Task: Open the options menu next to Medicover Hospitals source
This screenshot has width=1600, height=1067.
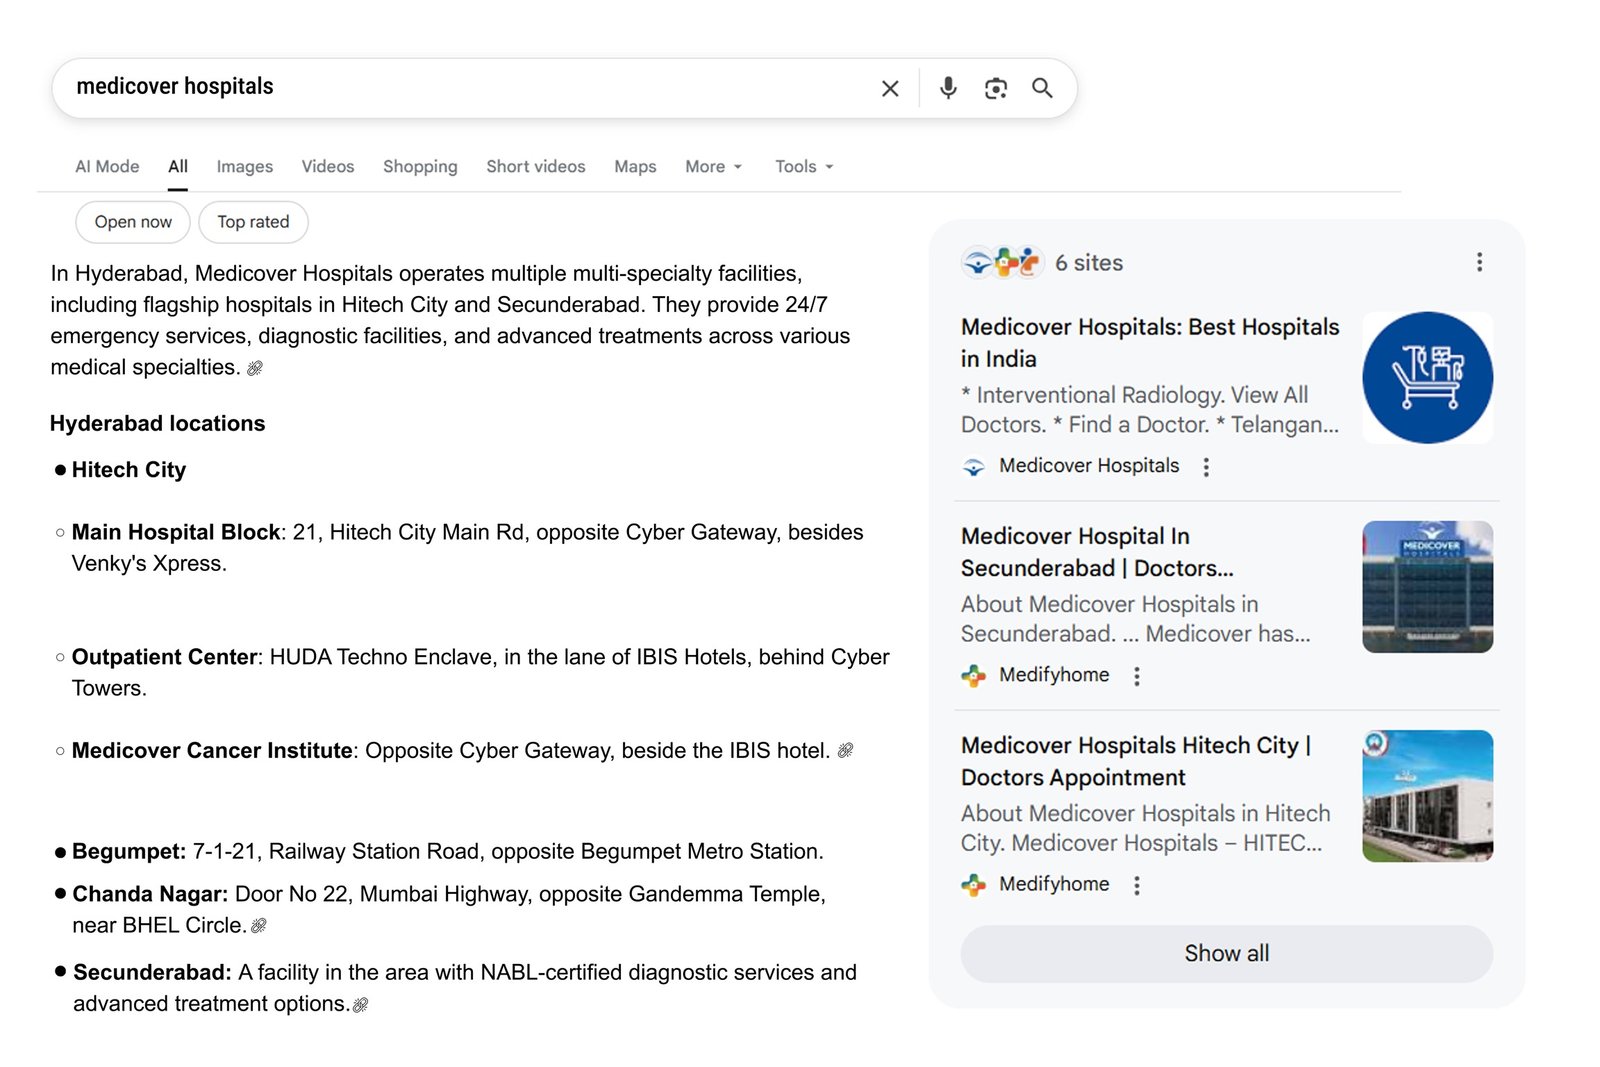Action: coord(1206,467)
